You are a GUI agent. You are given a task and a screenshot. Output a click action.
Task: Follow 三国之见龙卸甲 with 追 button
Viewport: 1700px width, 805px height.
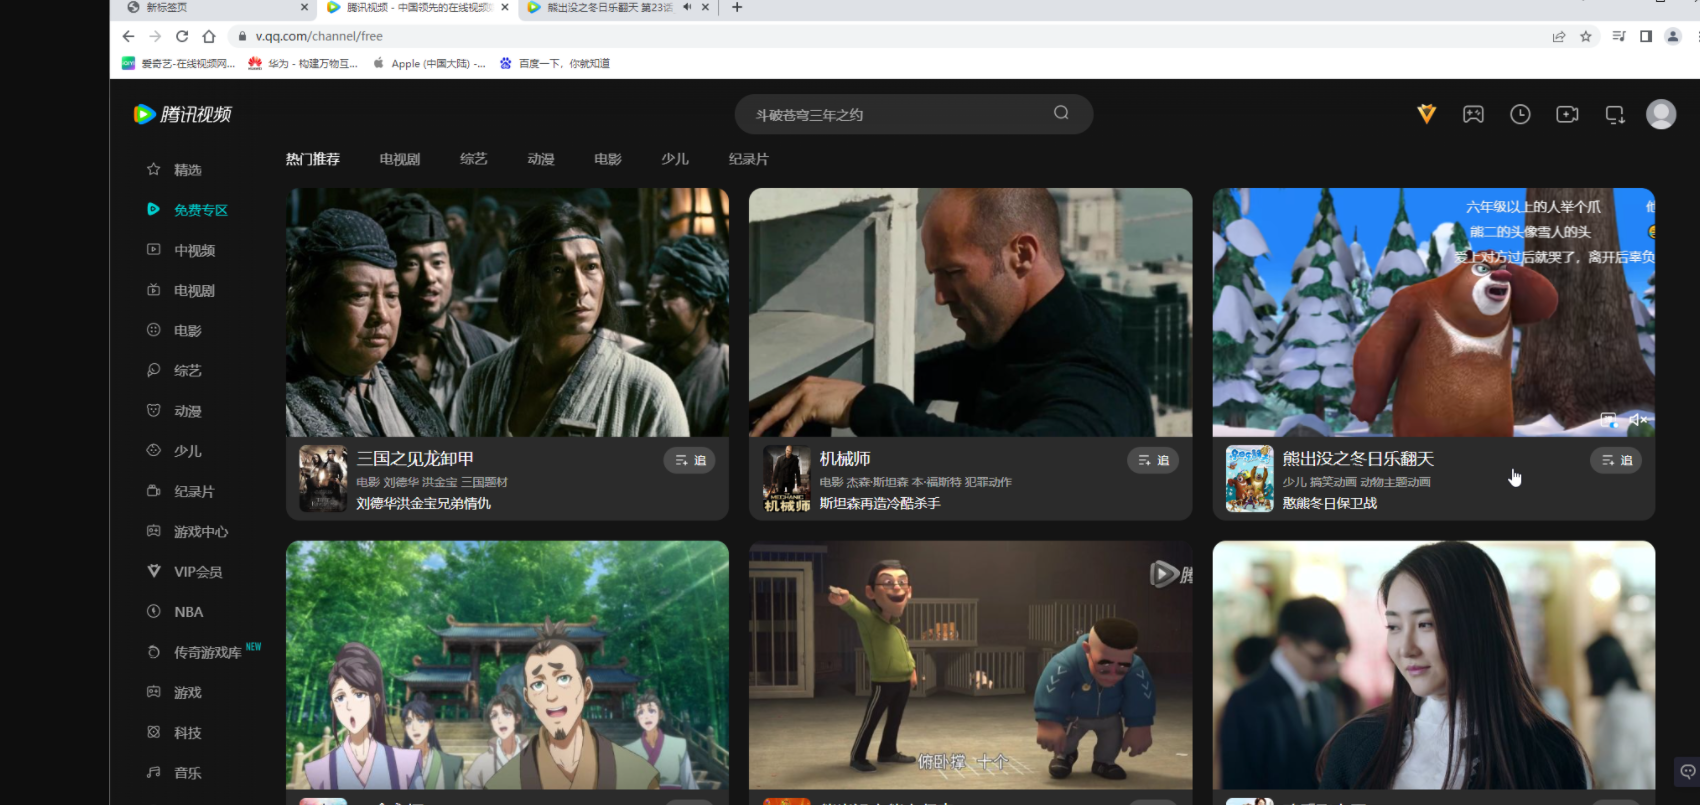(689, 460)
